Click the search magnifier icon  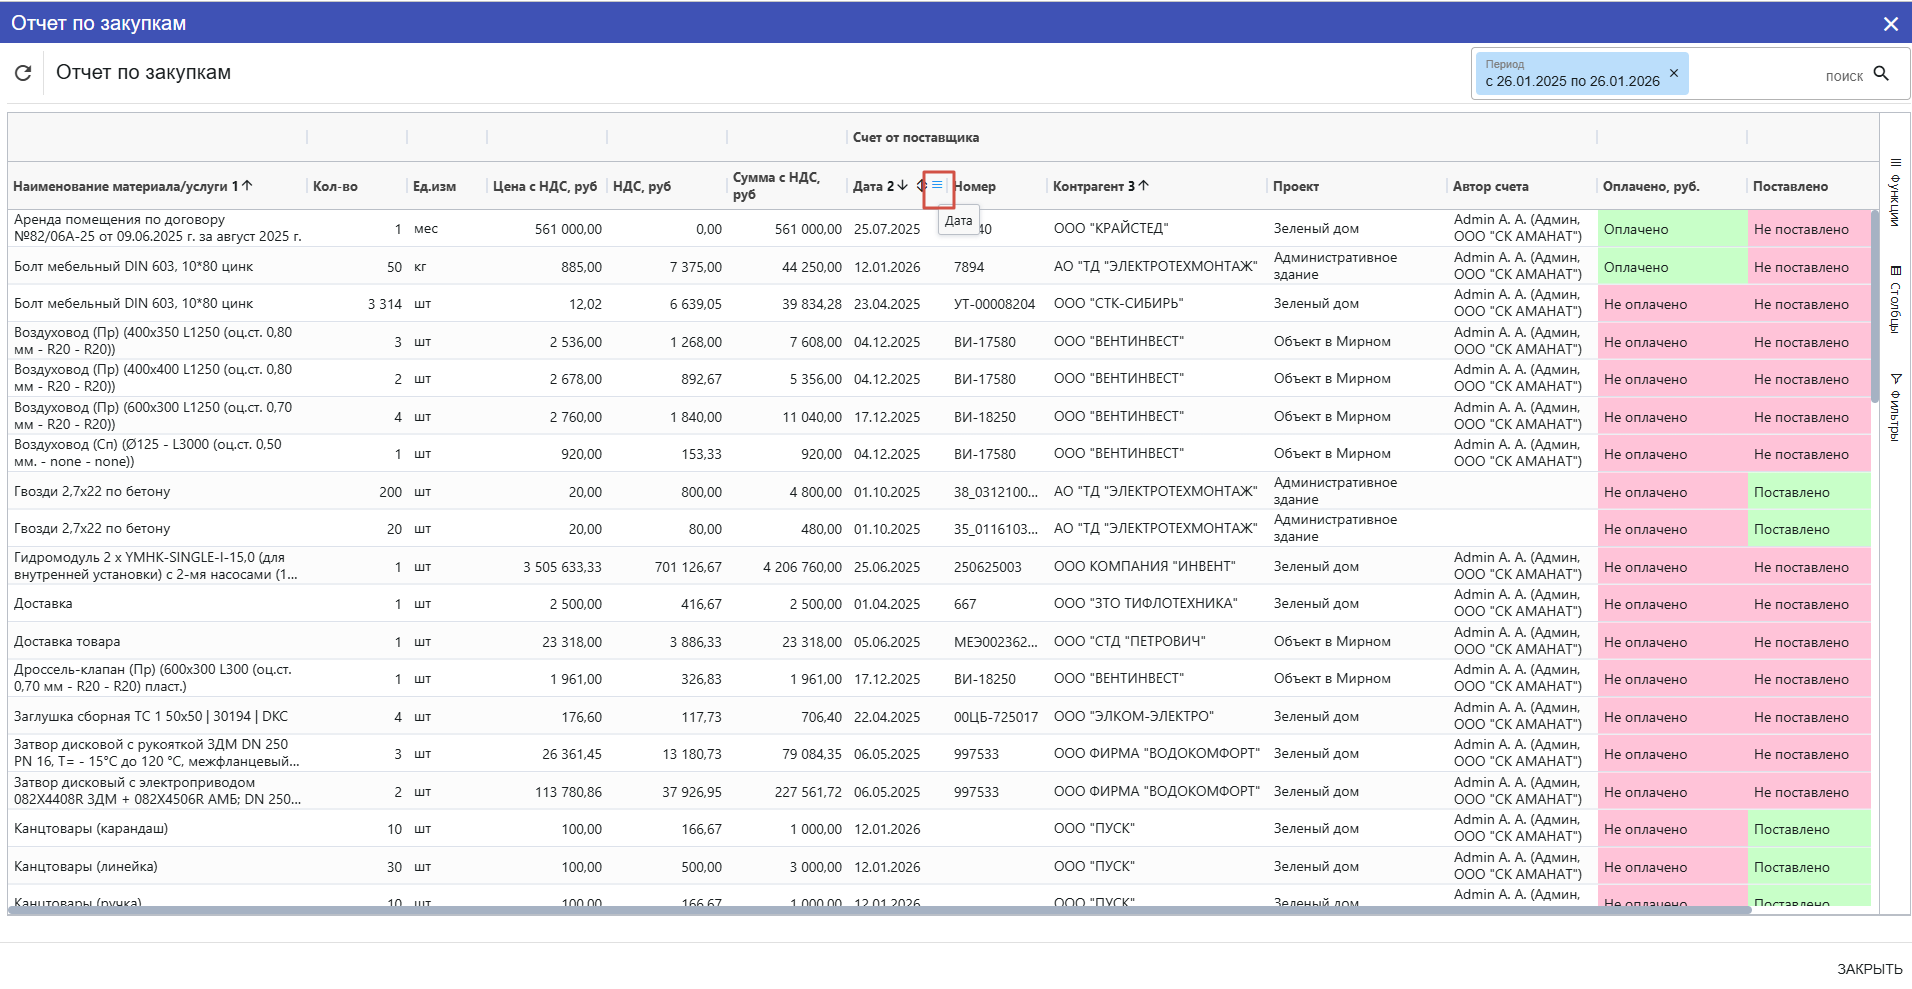tap(1881, 74)
